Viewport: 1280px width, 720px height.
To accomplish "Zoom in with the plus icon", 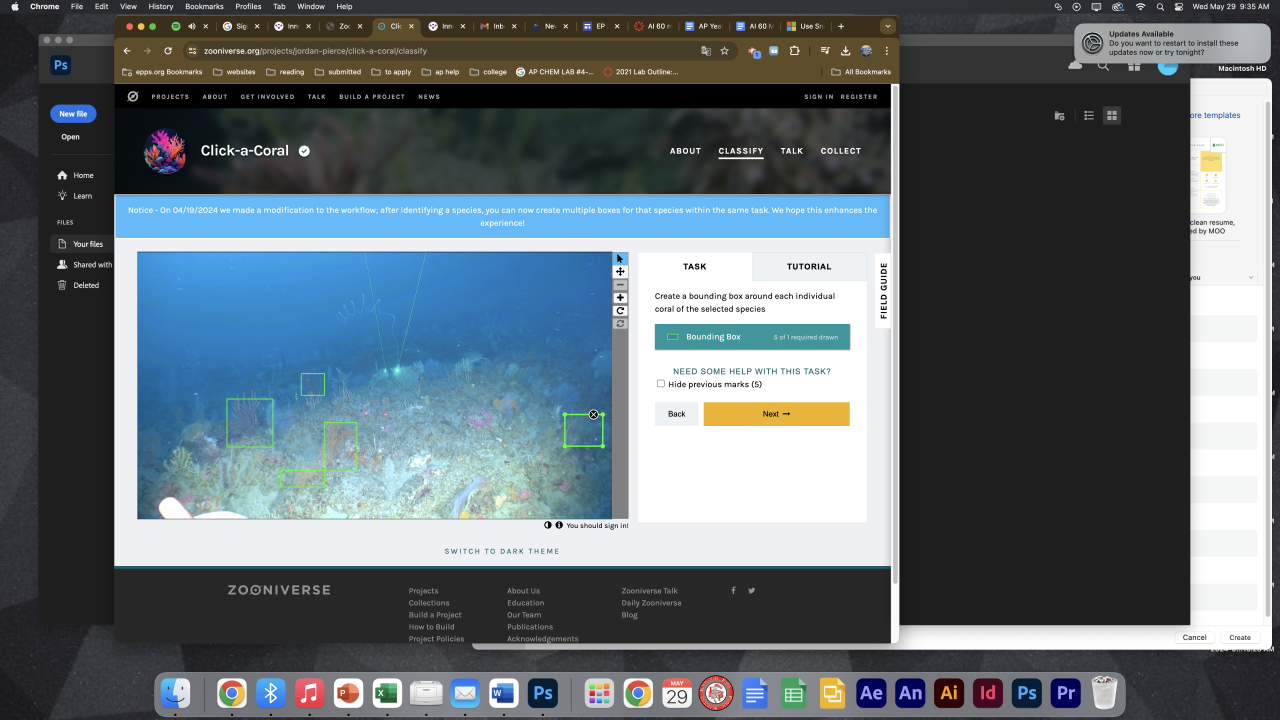I will (620, 298).
